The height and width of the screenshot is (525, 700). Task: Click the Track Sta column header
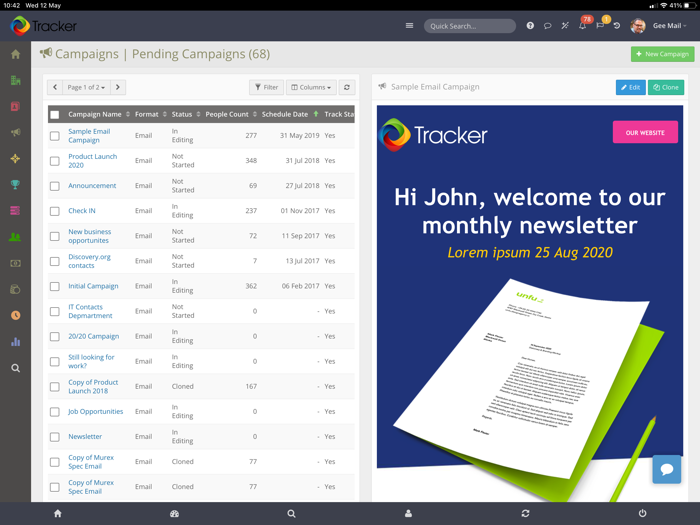[339, 114]
